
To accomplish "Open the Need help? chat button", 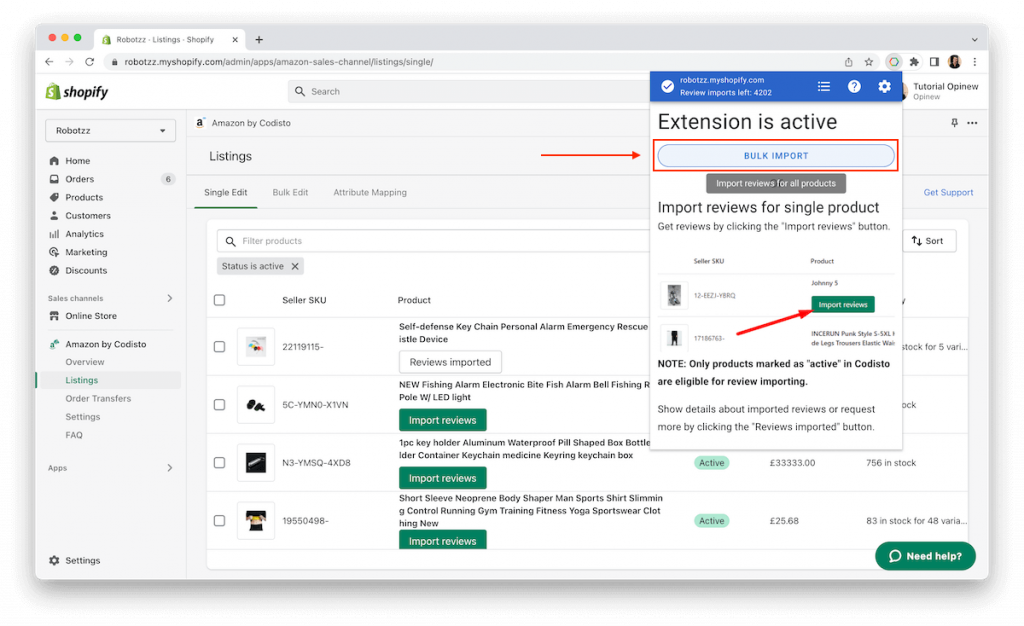I will 925,556.
